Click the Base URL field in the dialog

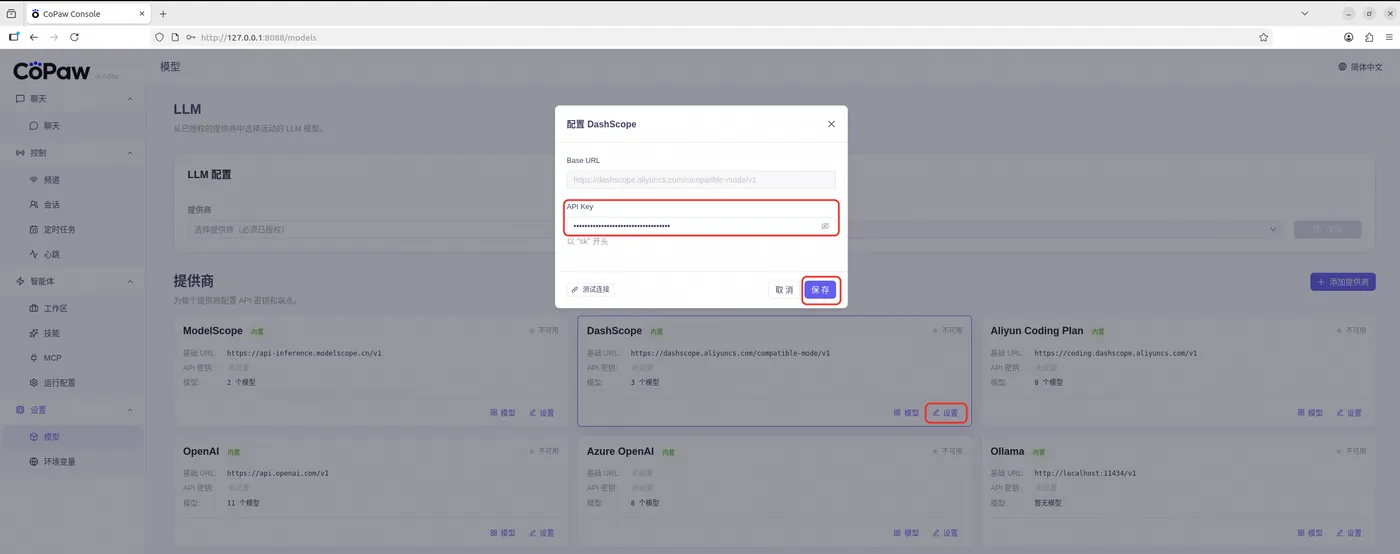(x=701, y=180)
